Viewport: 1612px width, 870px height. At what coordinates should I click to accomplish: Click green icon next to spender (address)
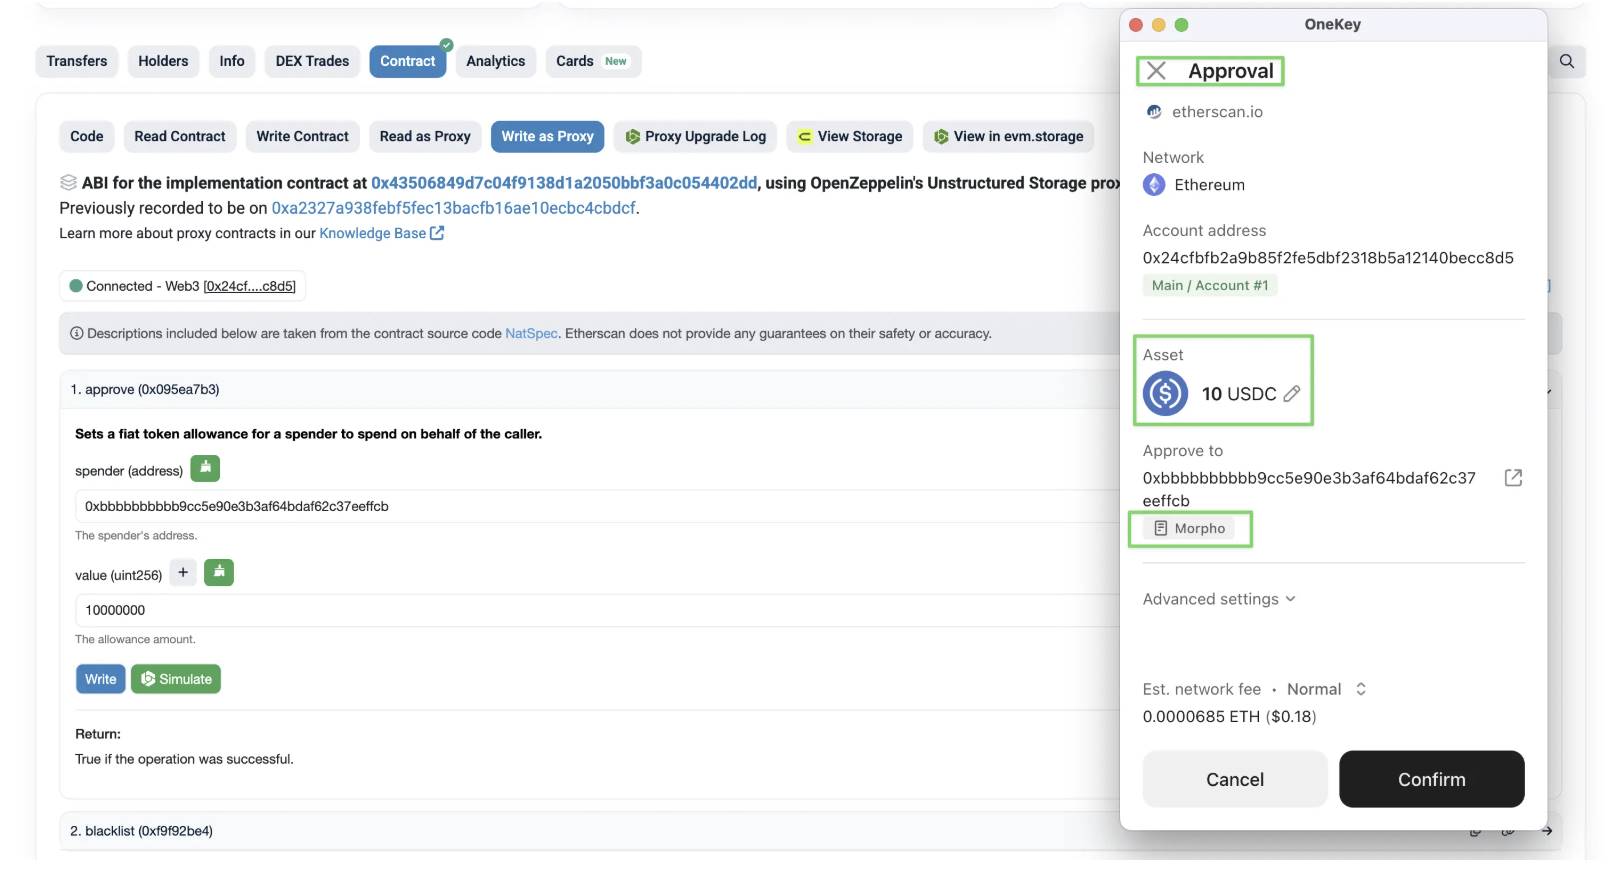coord(205,468)
